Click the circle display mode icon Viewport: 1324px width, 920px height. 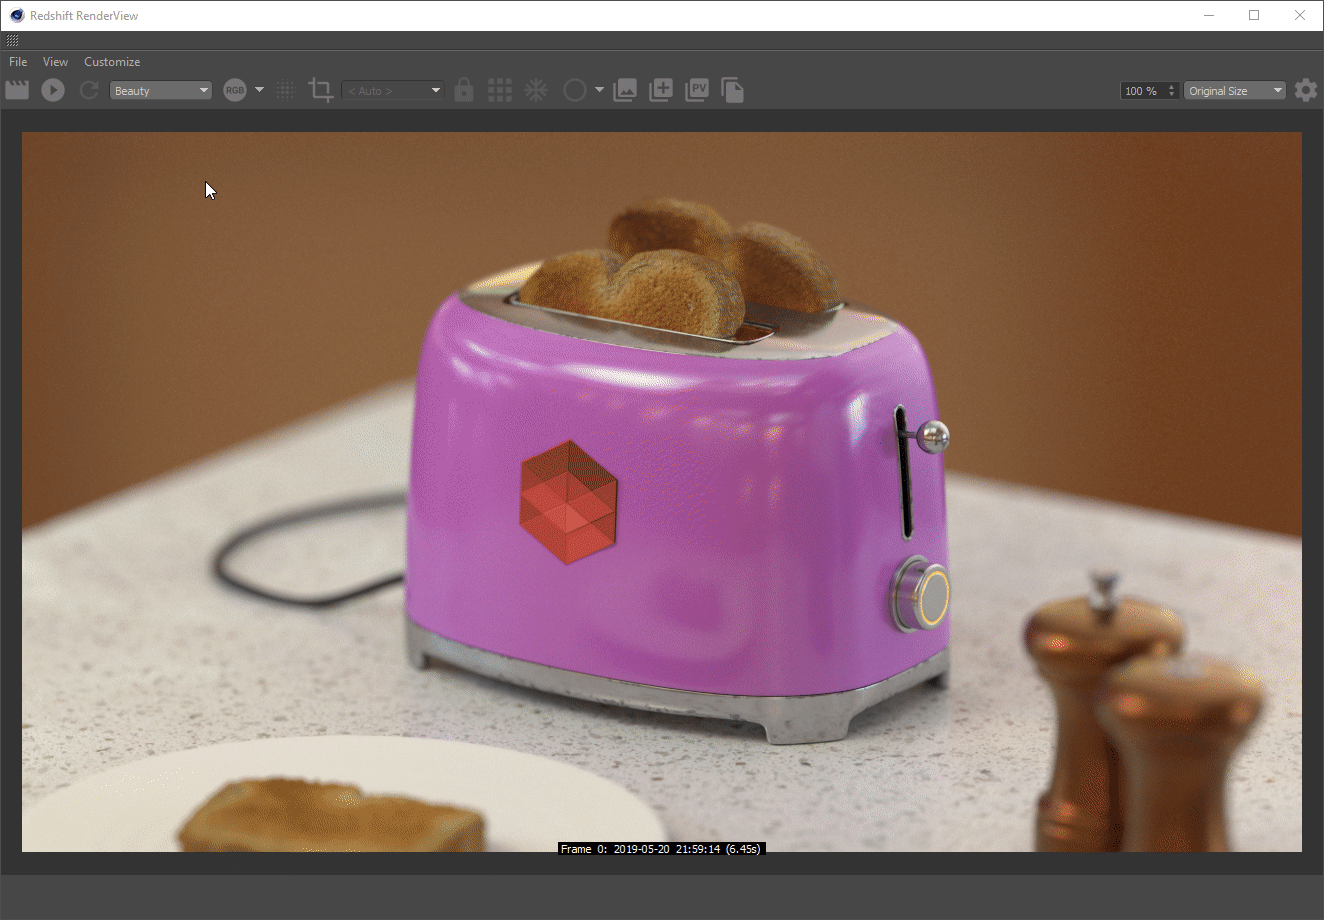[x=574, y=90]
